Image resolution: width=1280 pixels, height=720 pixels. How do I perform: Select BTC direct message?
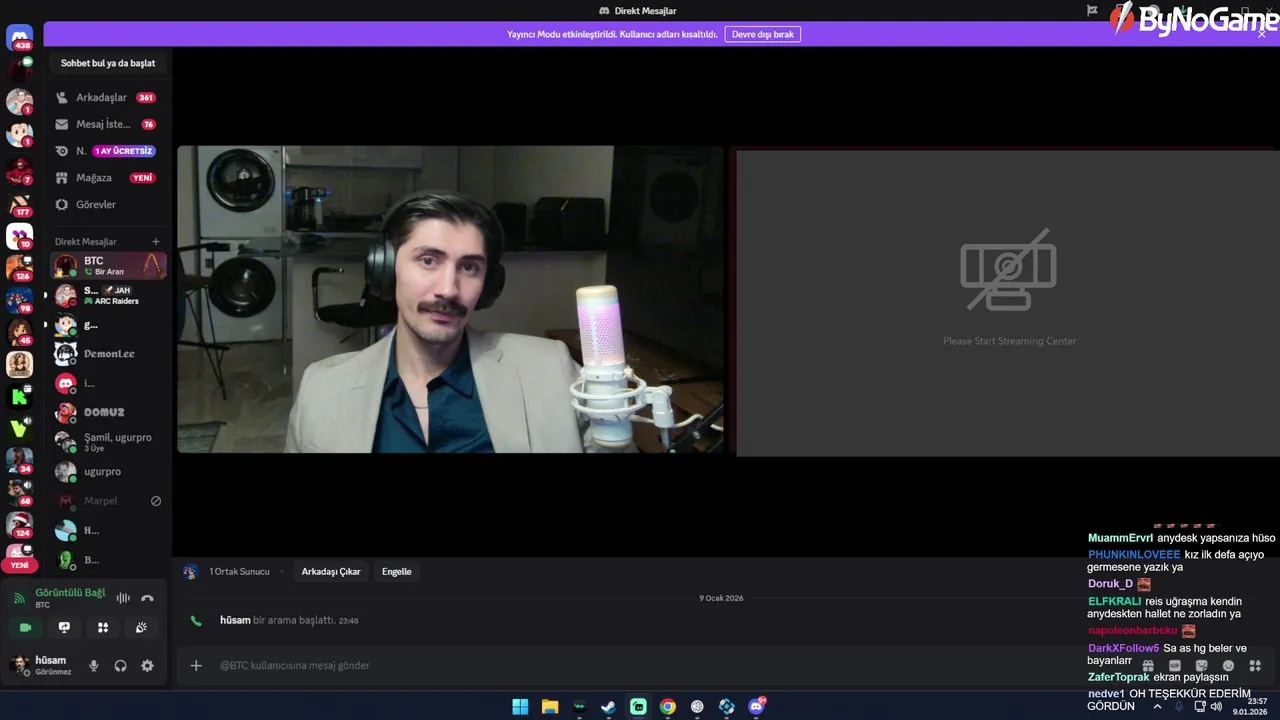point(108,265)
